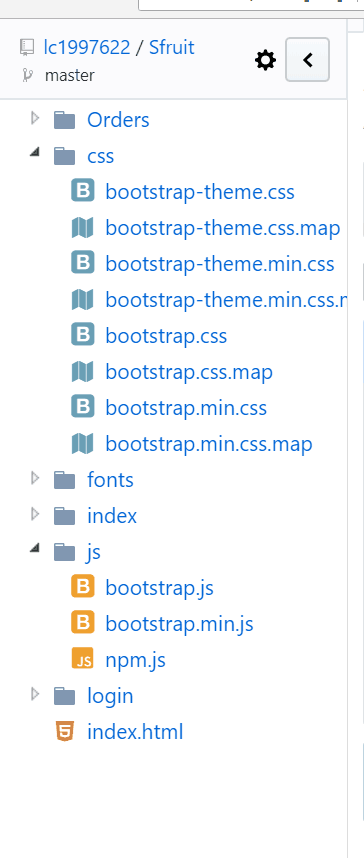
Task: Expand the fonts folder arrow
Action: (35, 478)
